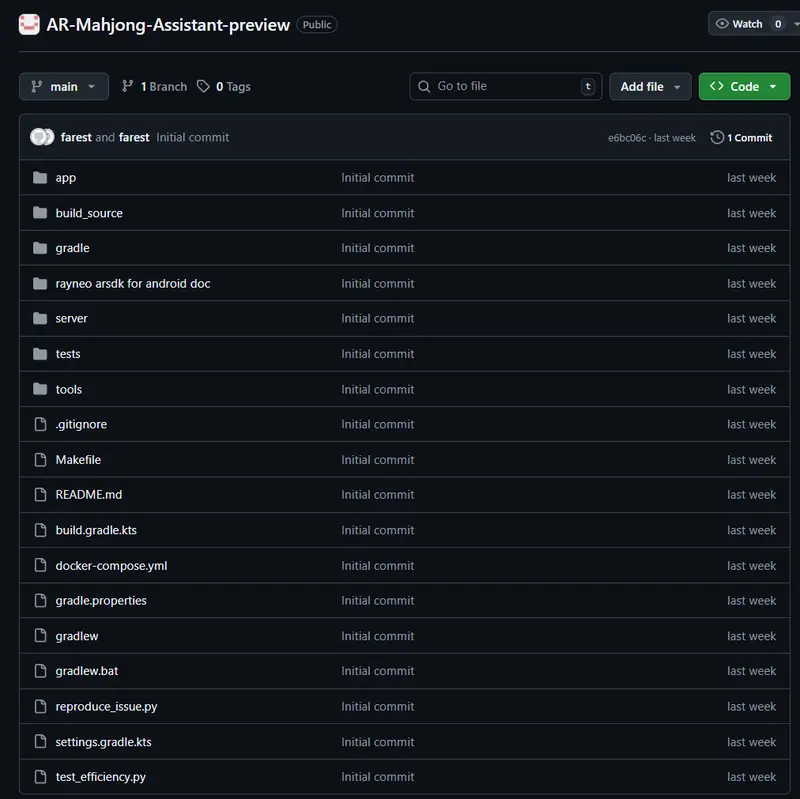Expand the Add file dropdown

coord(650,87)
